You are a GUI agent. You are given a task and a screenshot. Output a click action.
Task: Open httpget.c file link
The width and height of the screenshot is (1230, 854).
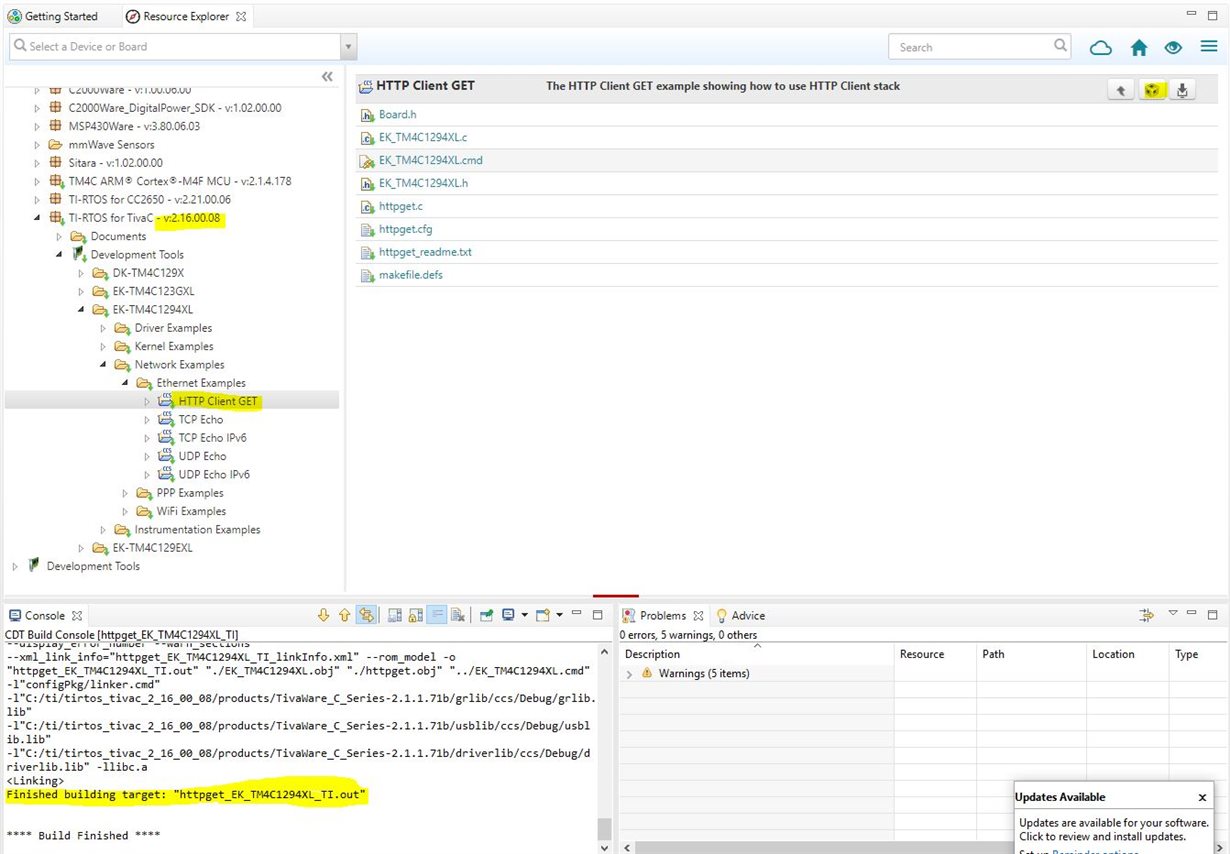pyautogui.click(x=400, y=206)
